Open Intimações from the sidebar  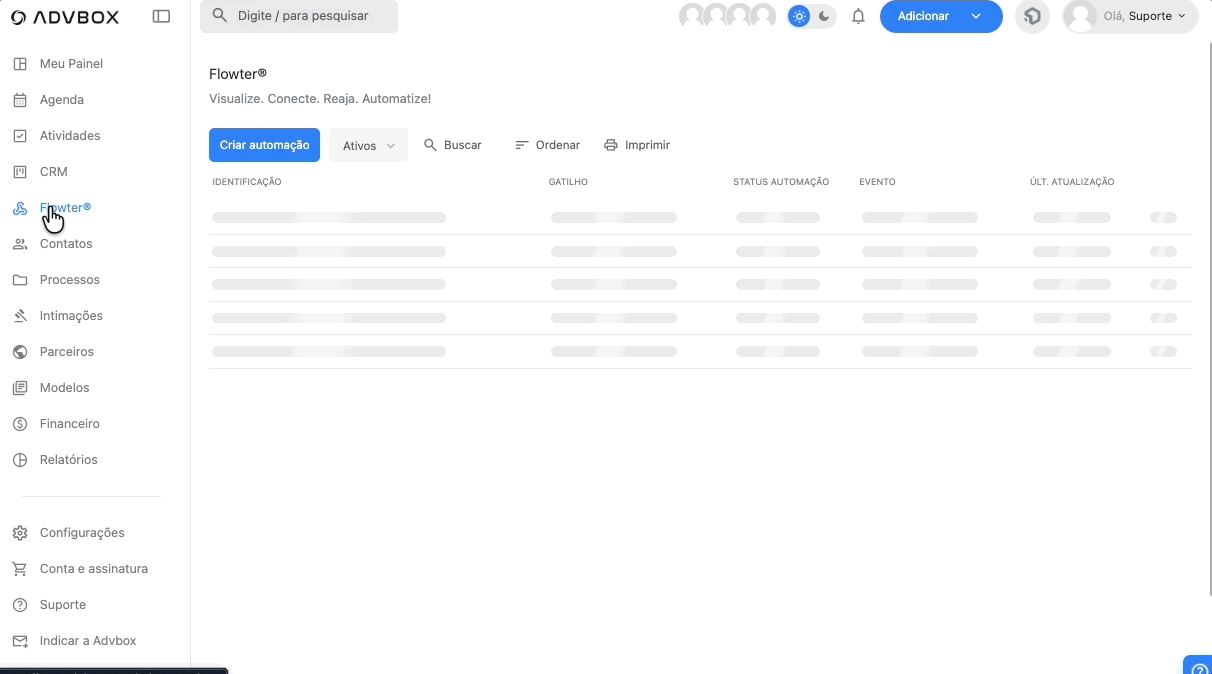click(x=71, y=316)
